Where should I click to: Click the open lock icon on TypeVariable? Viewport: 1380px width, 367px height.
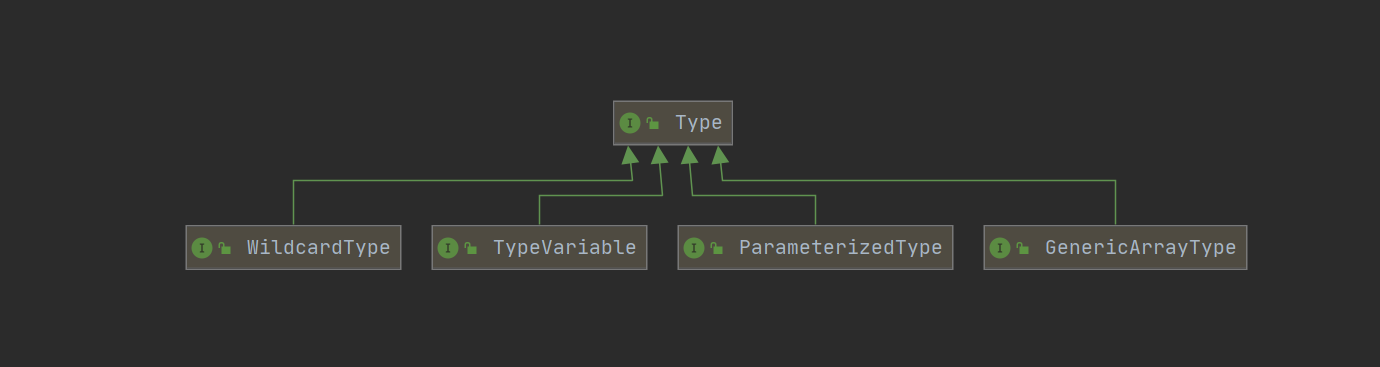coord(470,248)
